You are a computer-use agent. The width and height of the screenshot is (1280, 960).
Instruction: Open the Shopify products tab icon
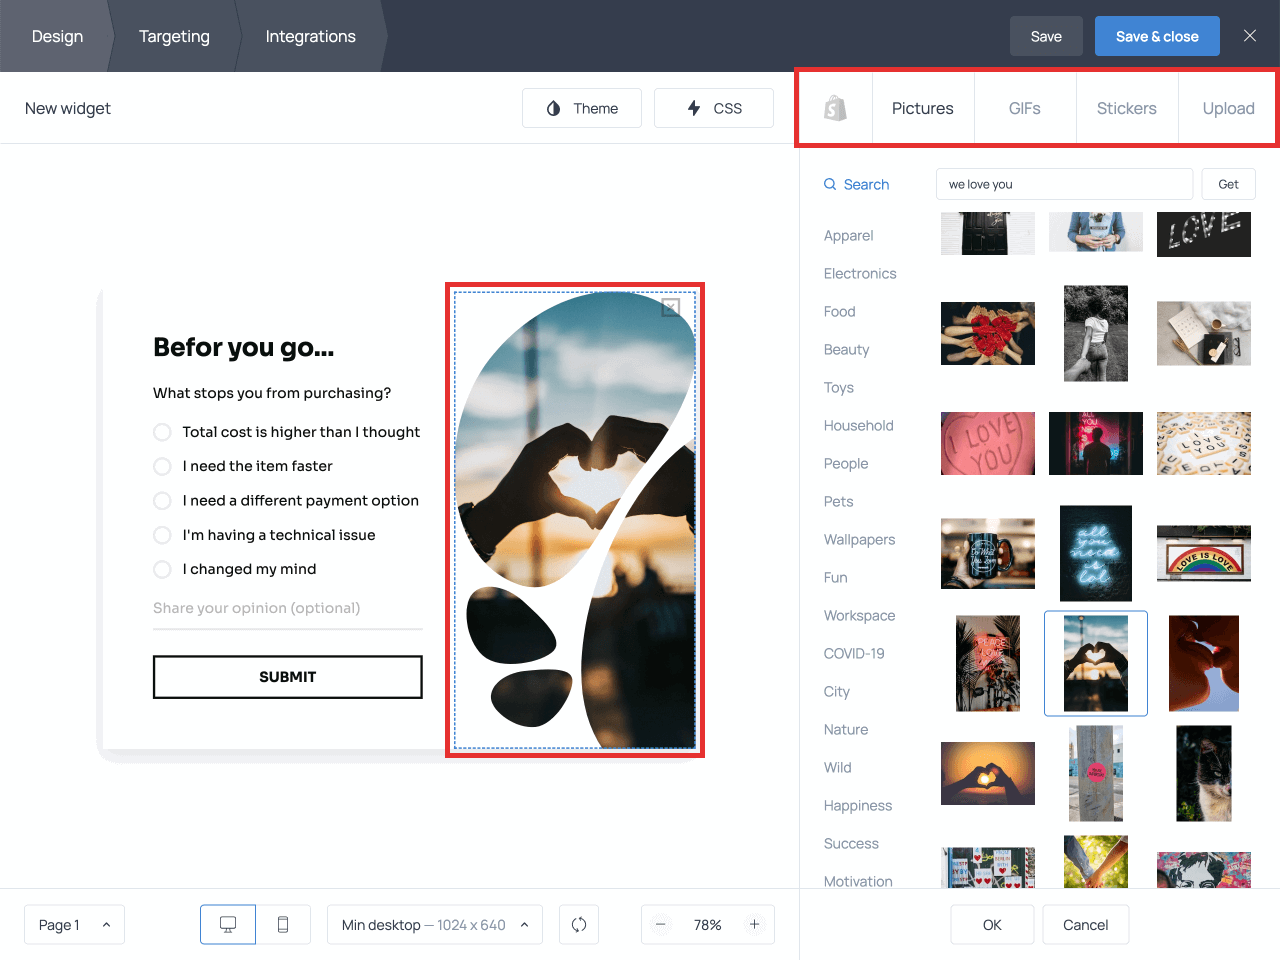(x=835, y=108)
